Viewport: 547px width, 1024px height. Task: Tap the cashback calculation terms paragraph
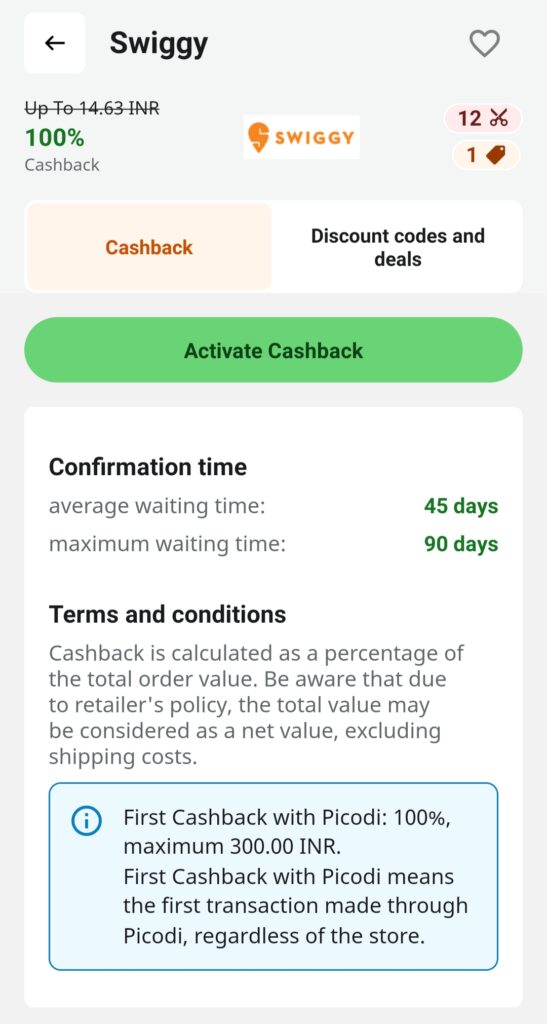click(257, 705)
